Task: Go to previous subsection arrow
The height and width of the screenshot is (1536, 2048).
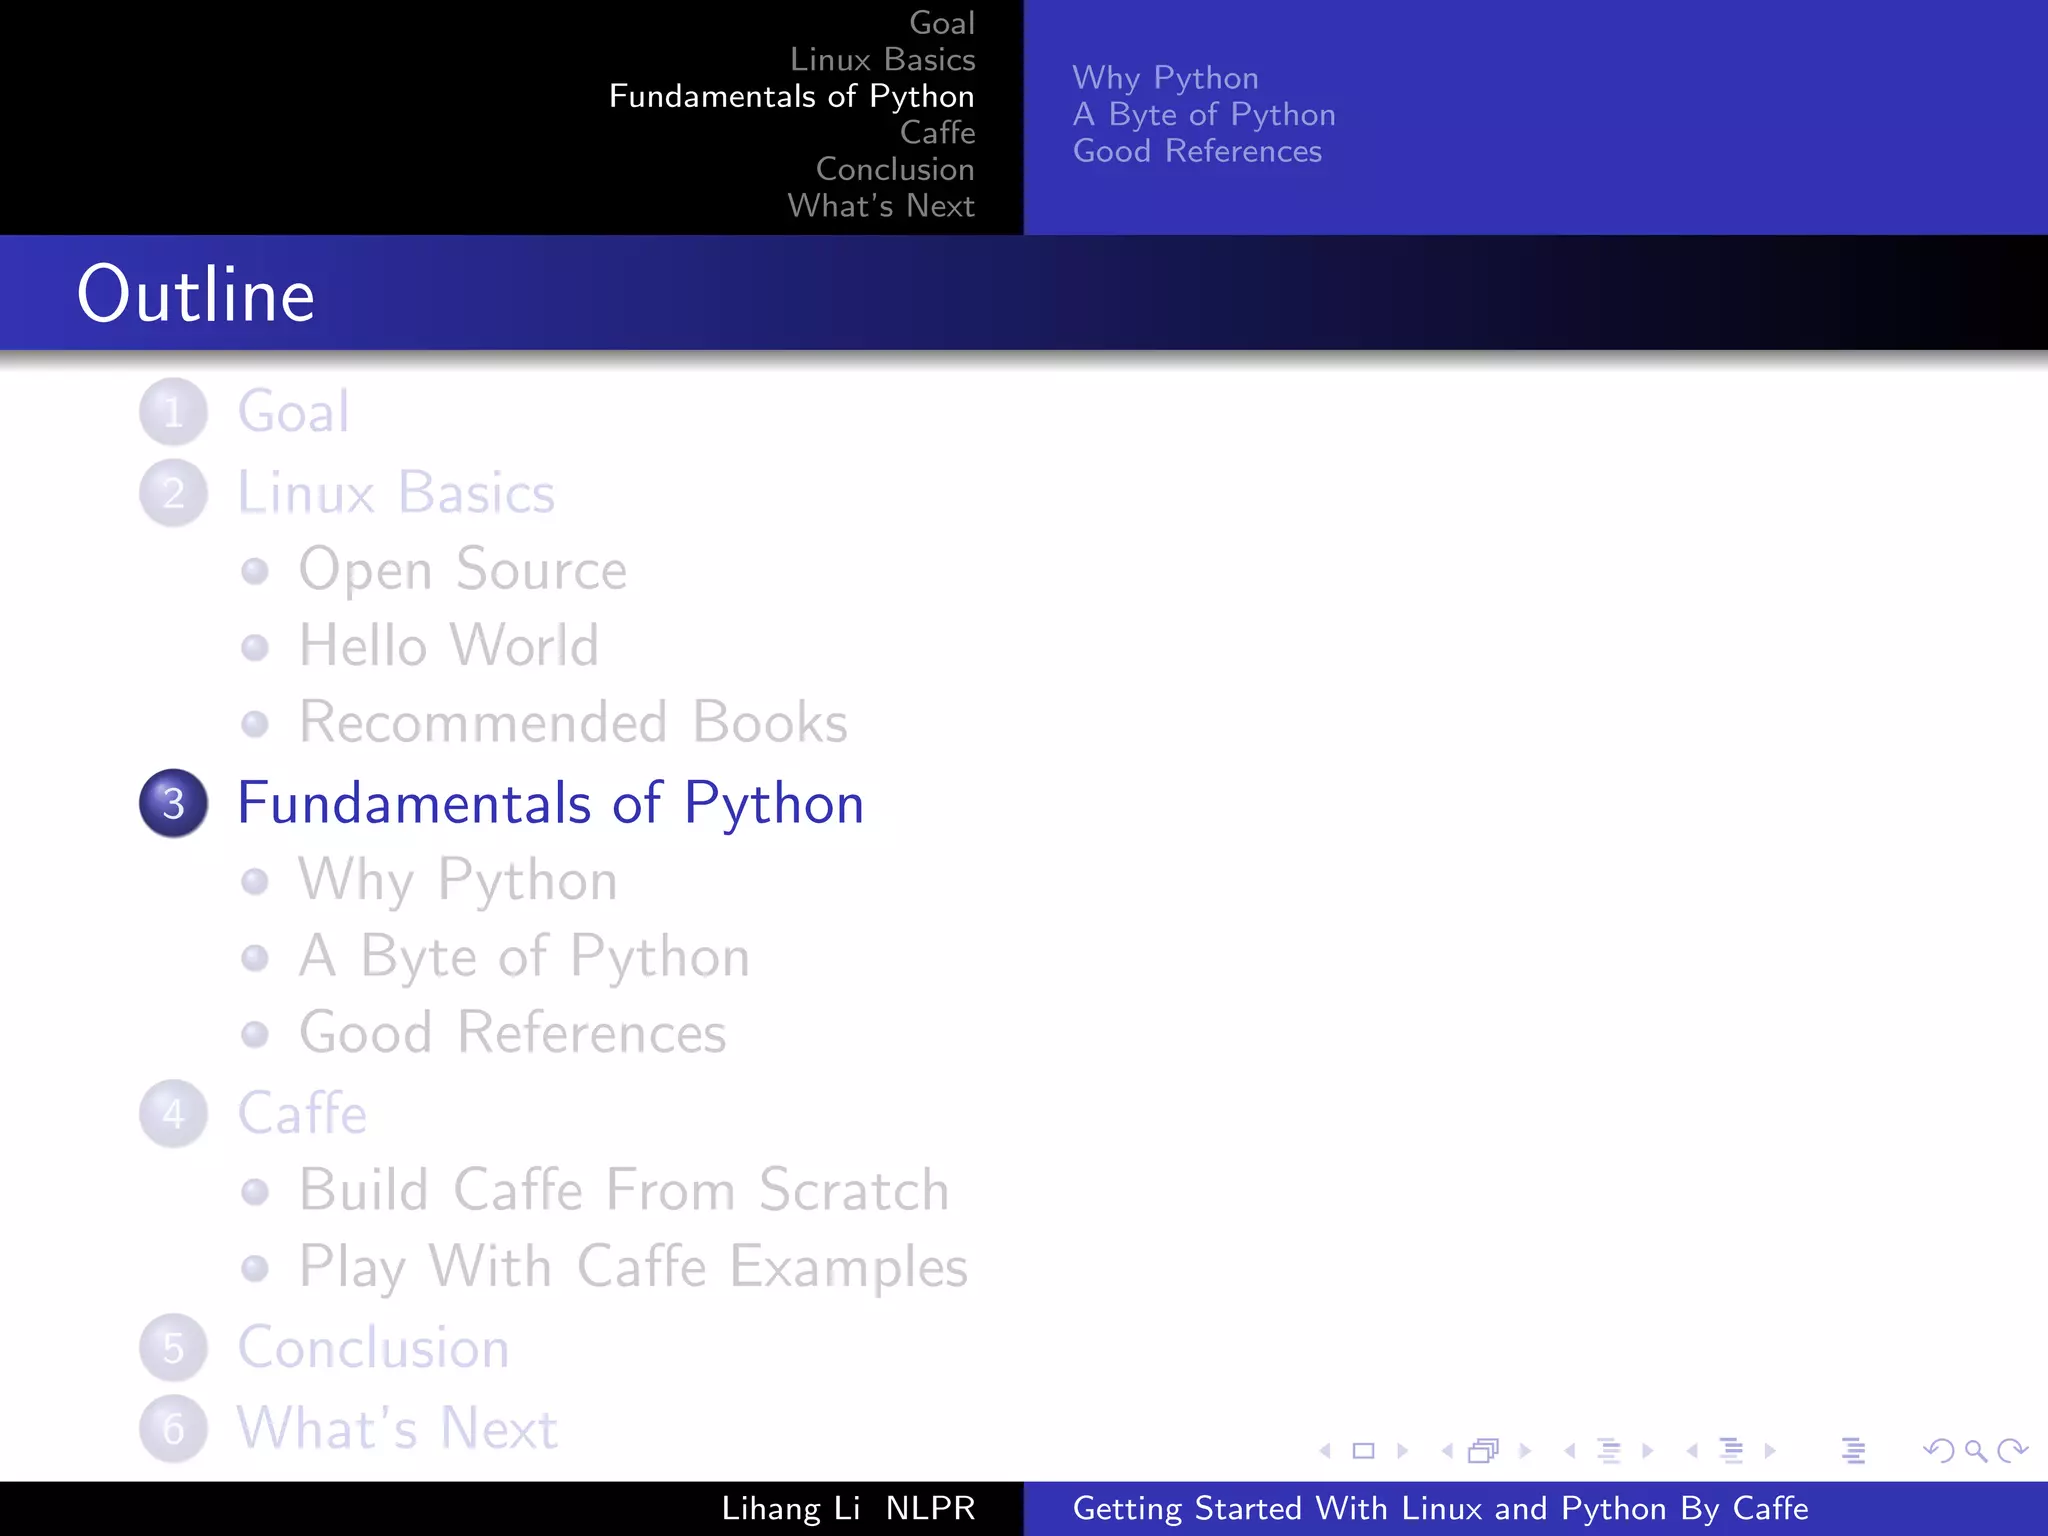Action: 1570,1450
